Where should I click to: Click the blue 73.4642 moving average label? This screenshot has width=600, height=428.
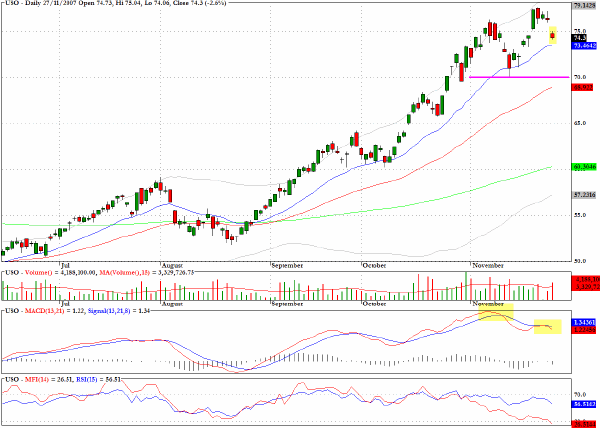[584, 46]
